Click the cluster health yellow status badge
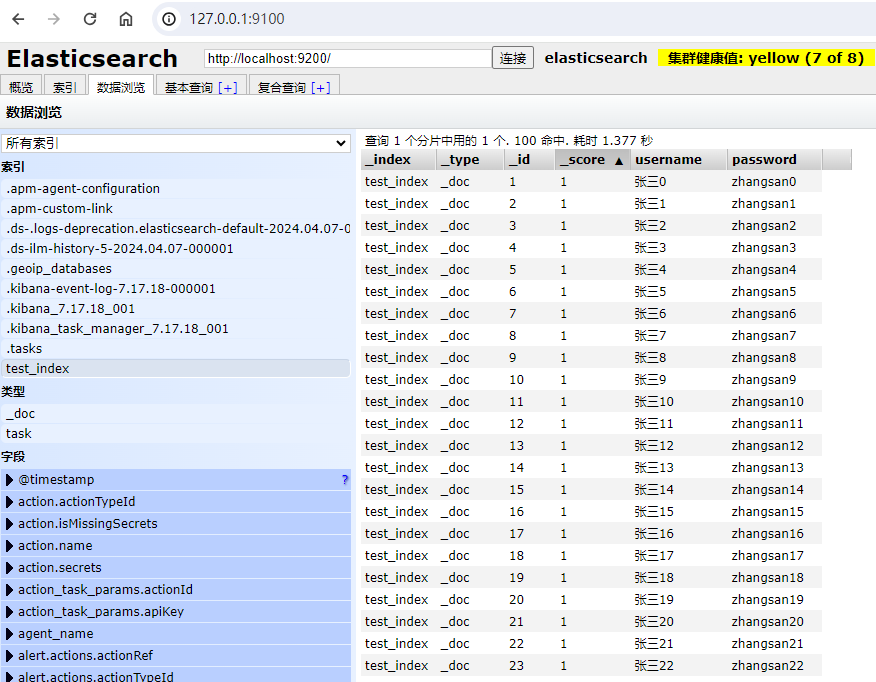This screenshot has height=682, width=876. 765,58
